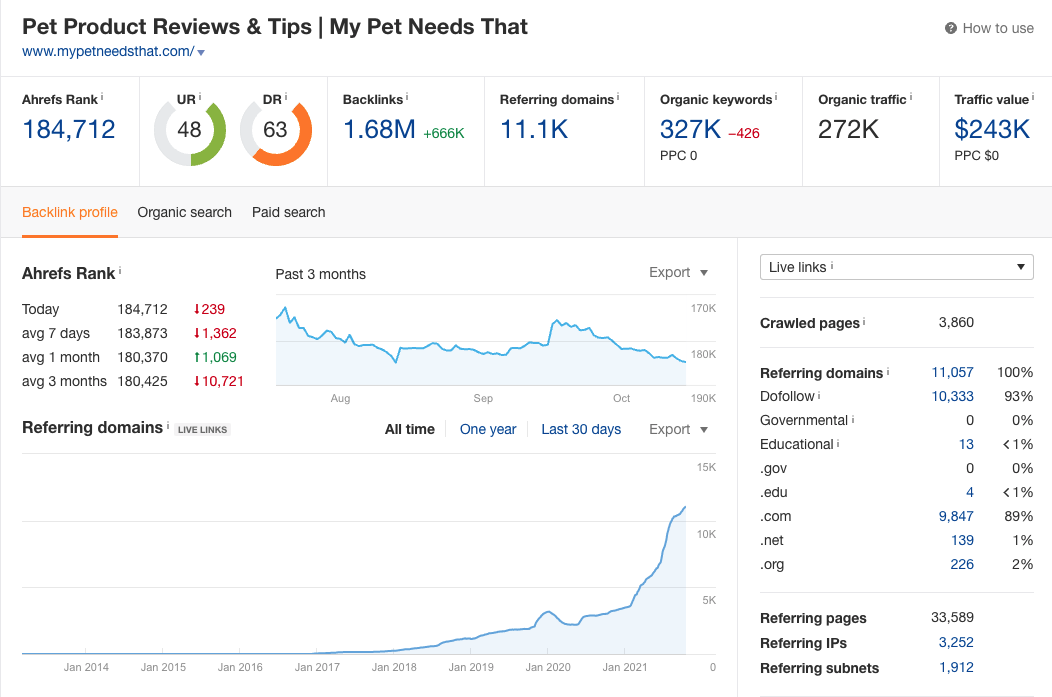Click the -426 organic keywords change
This screenshot has width=1052, height=697.
point(743,133)
